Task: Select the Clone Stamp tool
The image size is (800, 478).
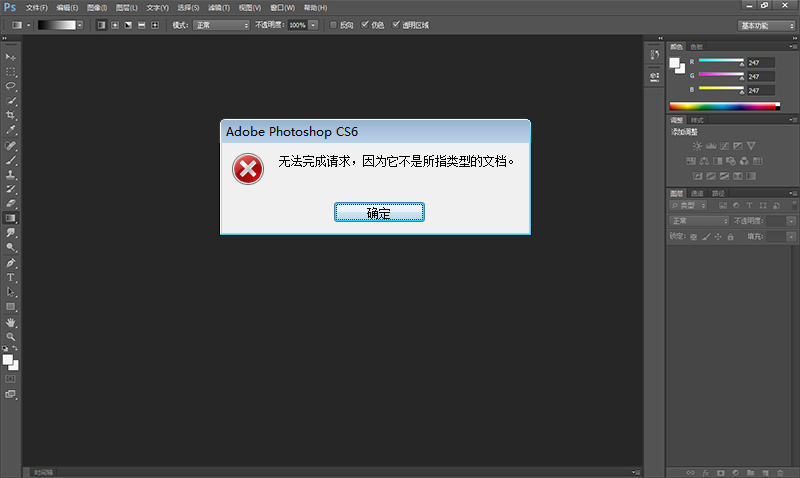Action: pos(10,174)
